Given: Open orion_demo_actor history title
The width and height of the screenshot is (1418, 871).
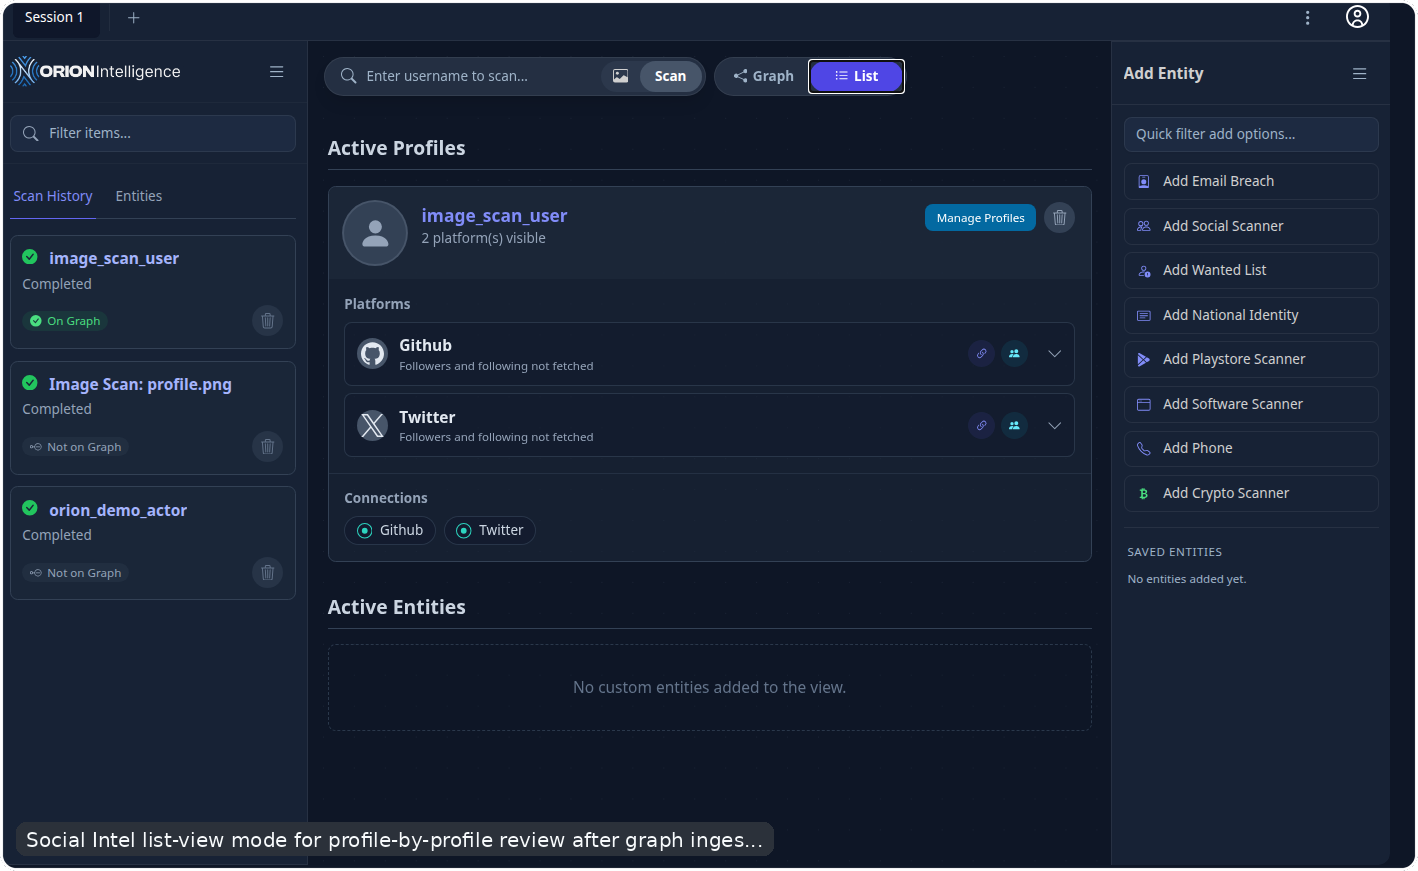Looking at the screenshot, I should 118,510.
